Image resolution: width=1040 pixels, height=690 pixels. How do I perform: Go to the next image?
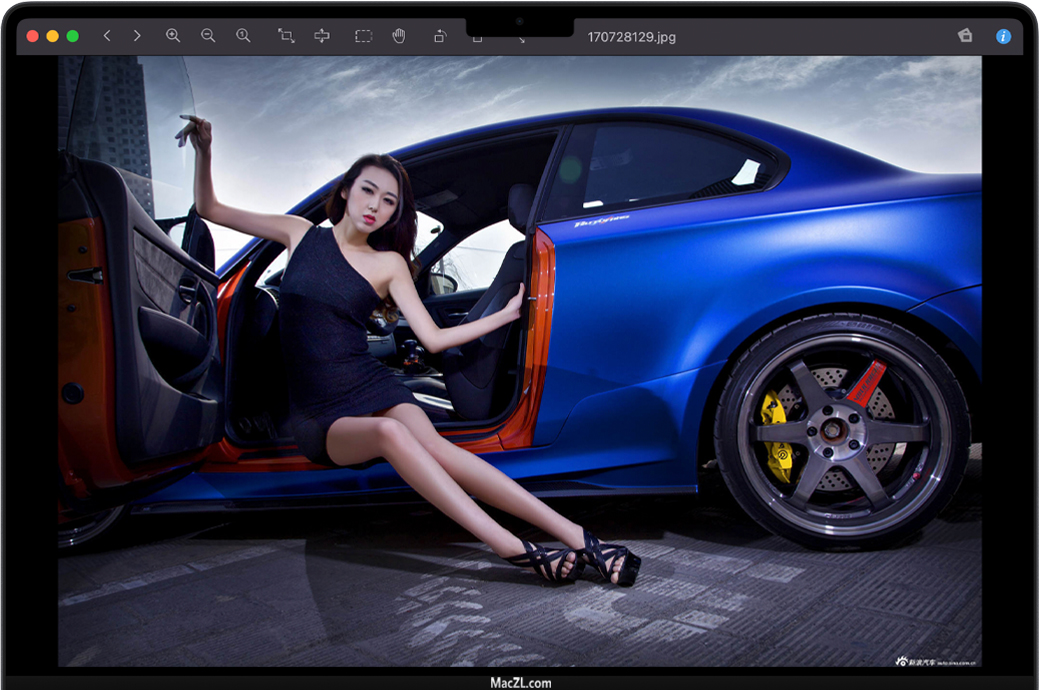click(137, 36)
